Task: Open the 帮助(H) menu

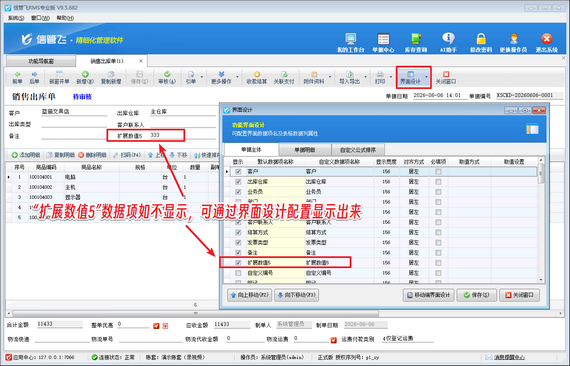Action: click(65, 18)
